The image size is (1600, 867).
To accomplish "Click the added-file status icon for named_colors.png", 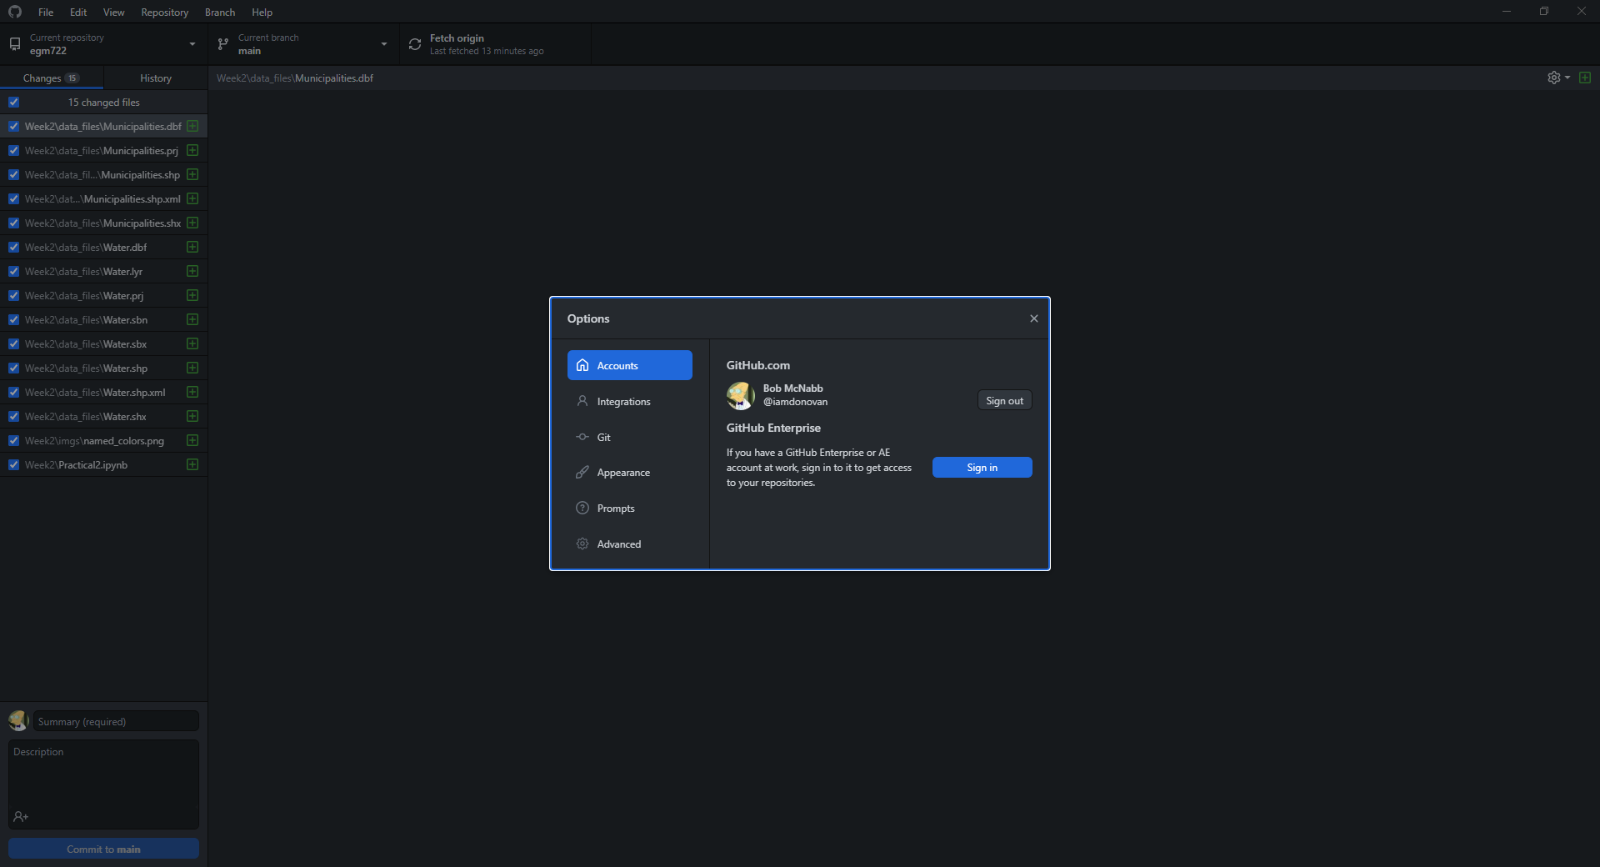I will tap(192, 440).
